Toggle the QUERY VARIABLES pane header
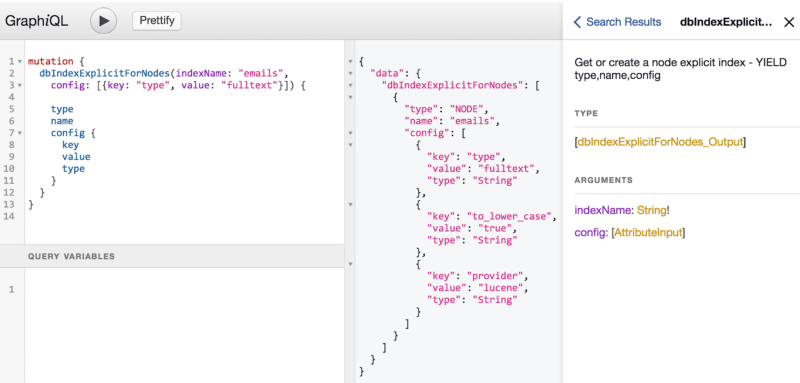 click(x=172, y=256)
